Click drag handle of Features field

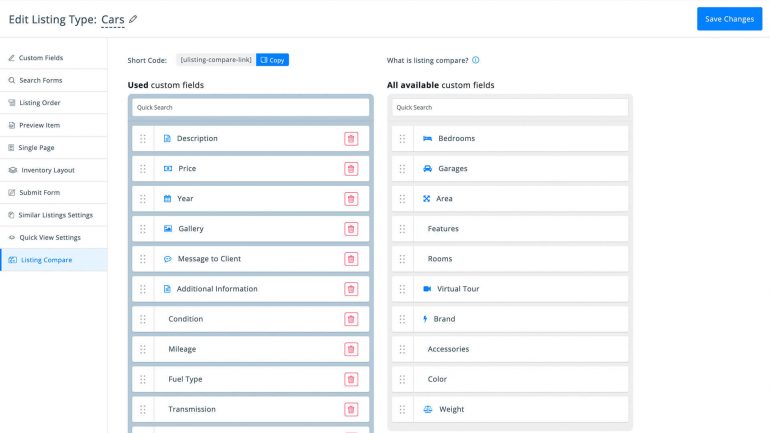click(x=402, y=229)
